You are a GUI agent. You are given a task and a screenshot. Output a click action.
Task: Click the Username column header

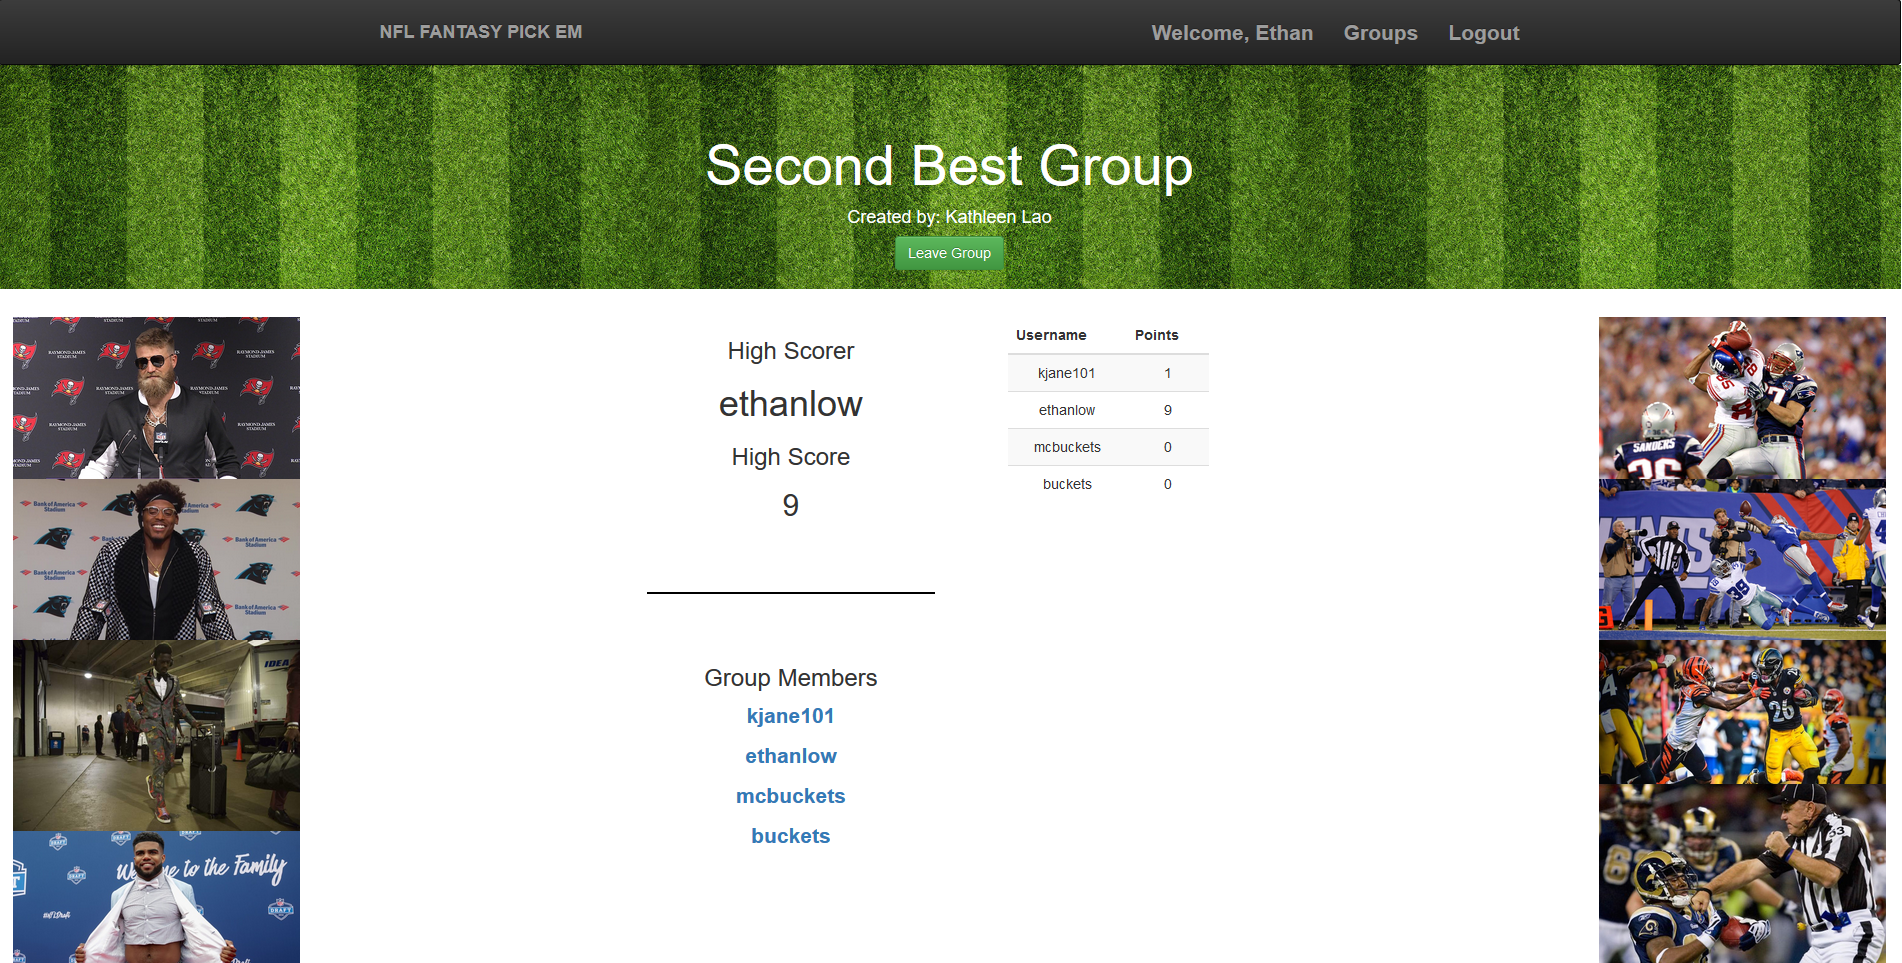tap(1051, 335)
